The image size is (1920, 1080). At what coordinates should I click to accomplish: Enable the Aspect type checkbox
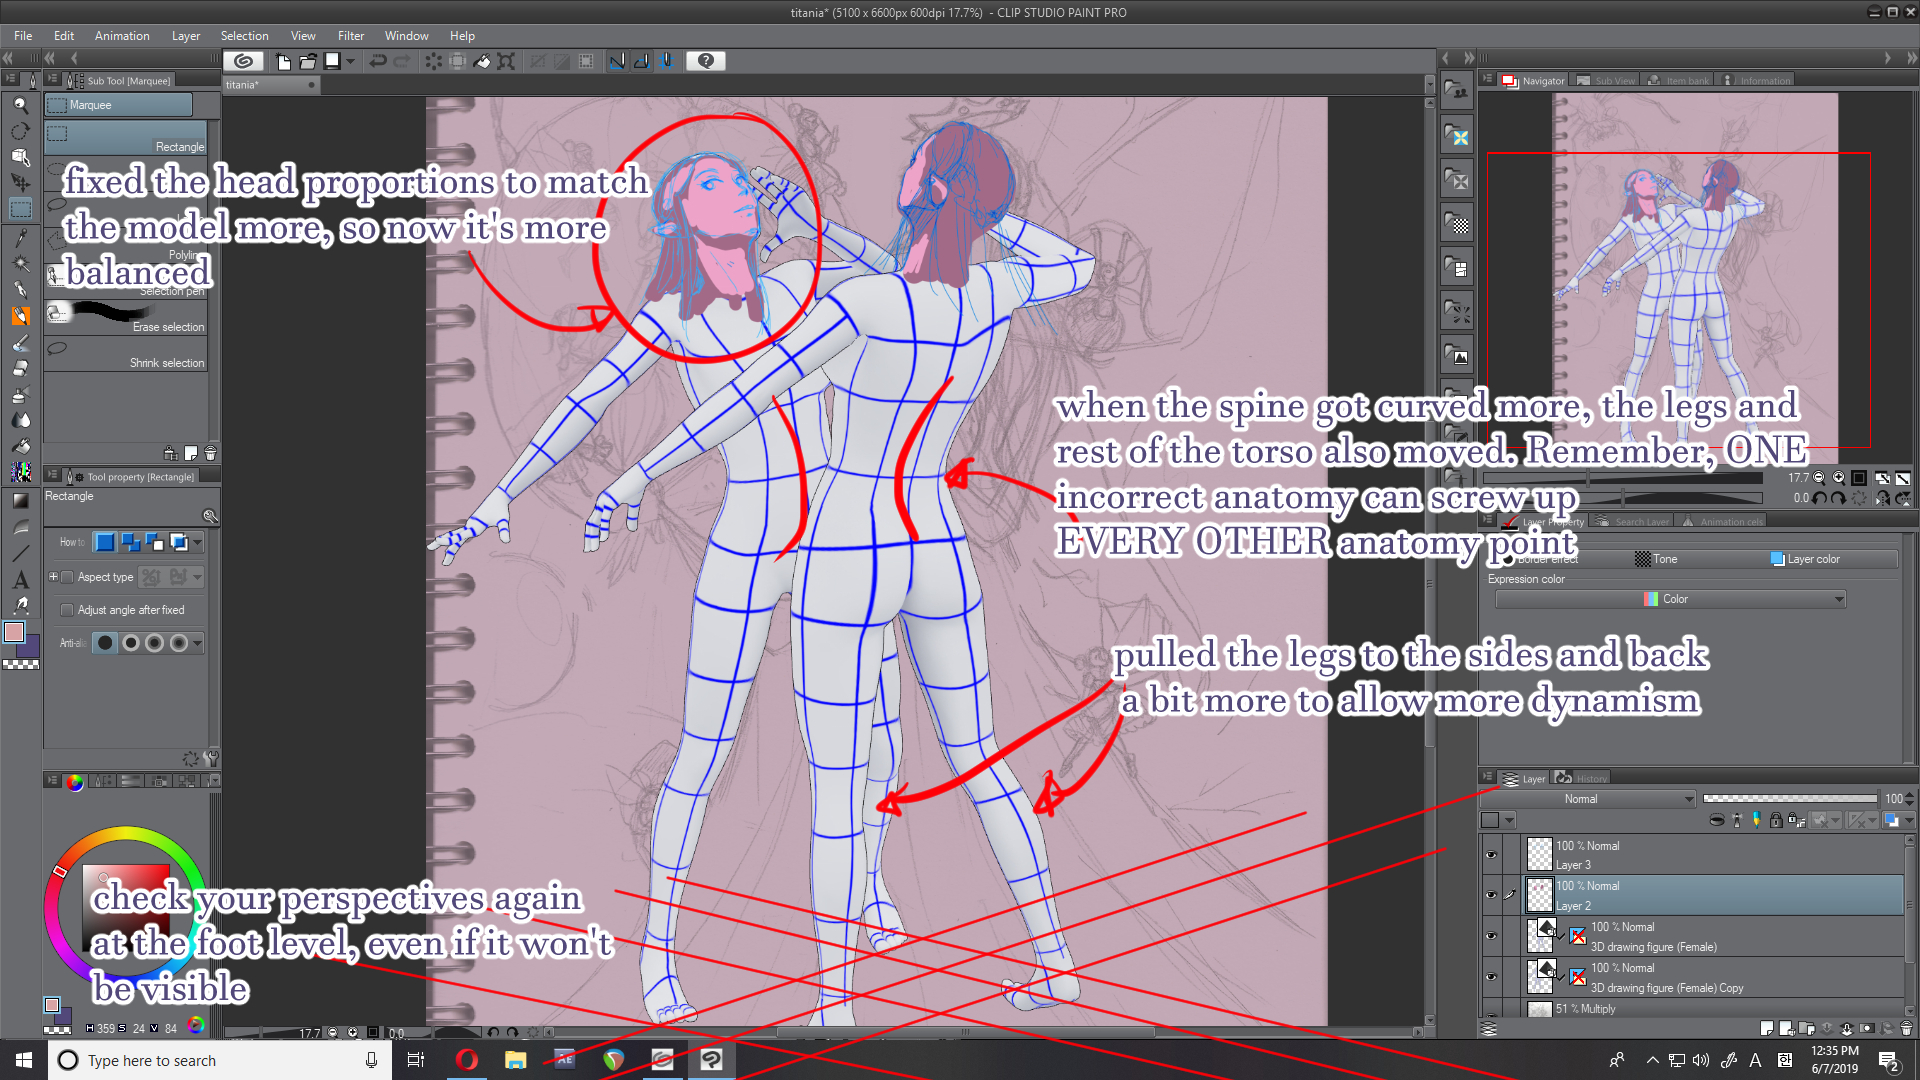coord(67,577)
